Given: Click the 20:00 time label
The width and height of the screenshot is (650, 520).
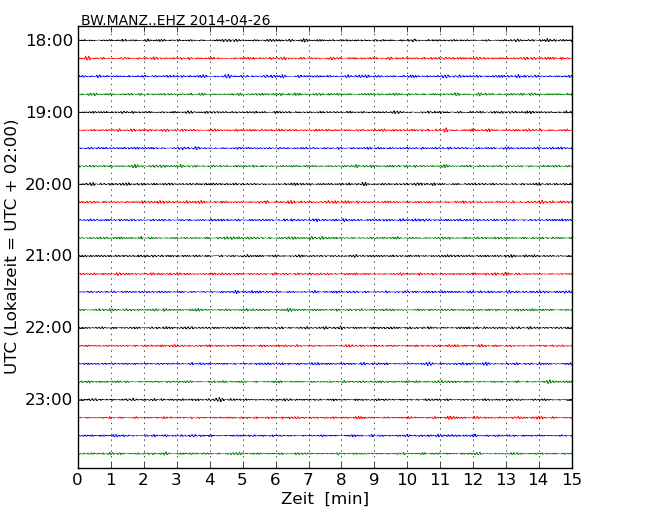Looking at the screenshot, I should click(49, 184).
